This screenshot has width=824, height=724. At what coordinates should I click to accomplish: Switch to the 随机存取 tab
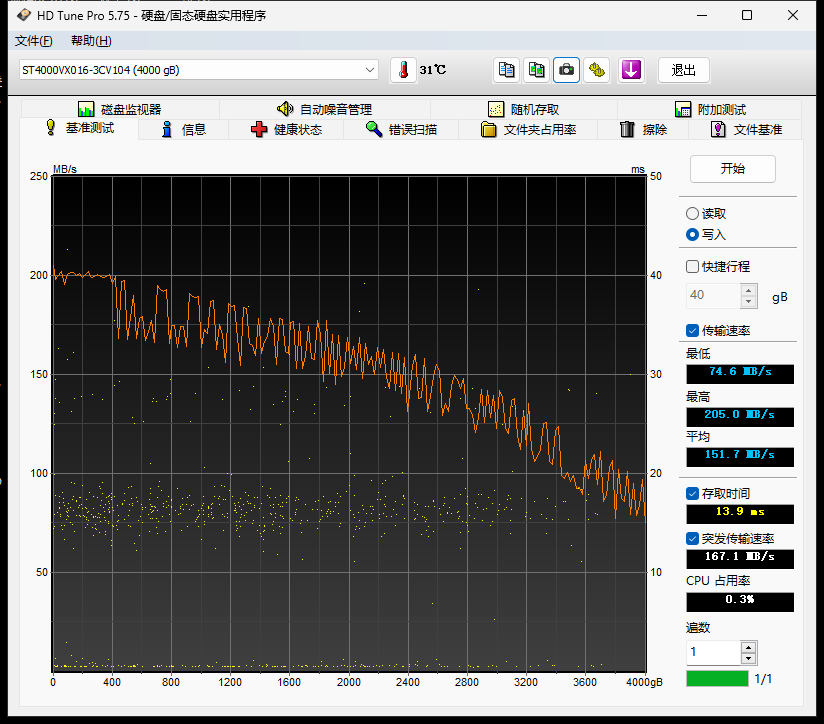pos(523,109)
